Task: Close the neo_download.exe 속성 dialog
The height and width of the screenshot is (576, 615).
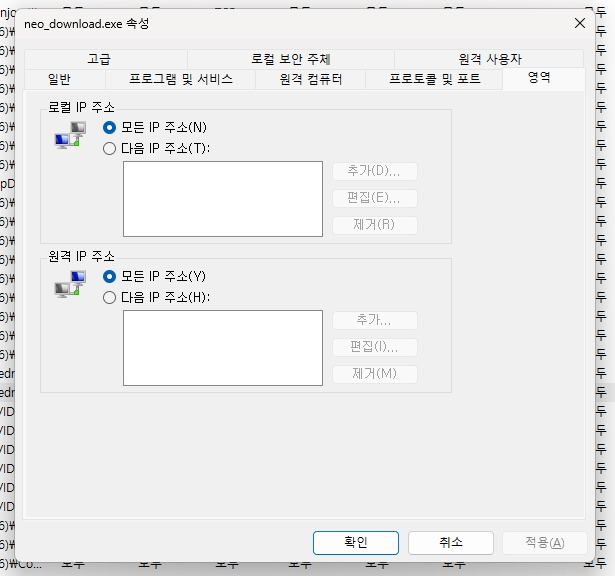Action: [x=580, y=22]
